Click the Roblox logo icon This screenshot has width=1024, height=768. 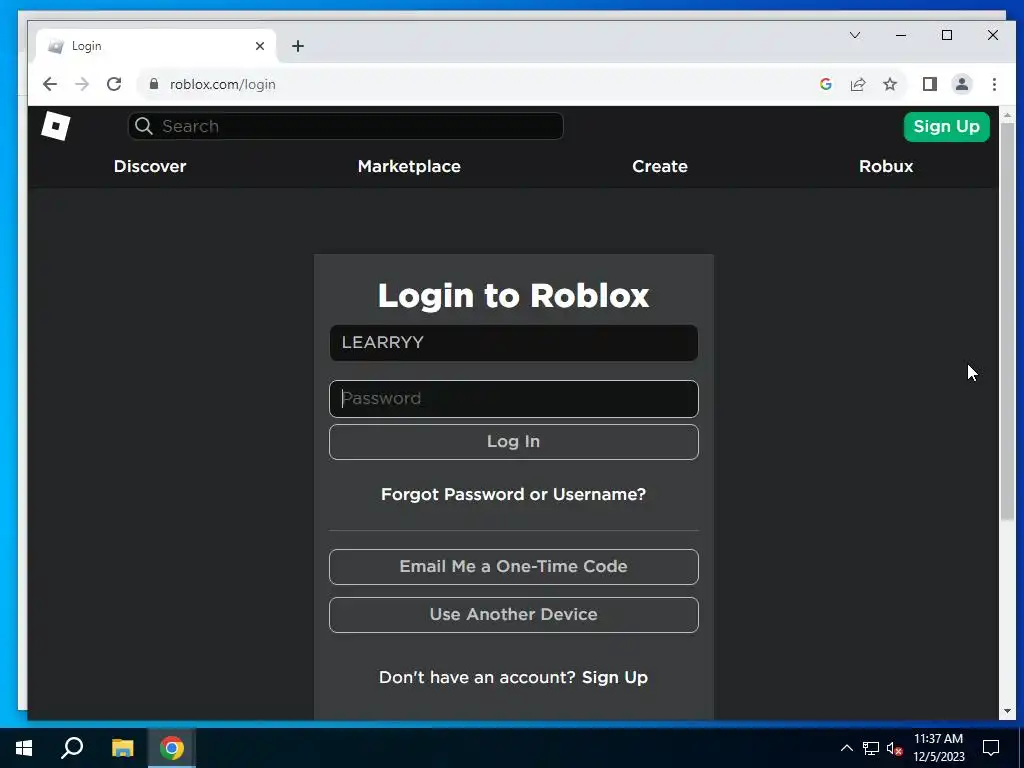56,126
